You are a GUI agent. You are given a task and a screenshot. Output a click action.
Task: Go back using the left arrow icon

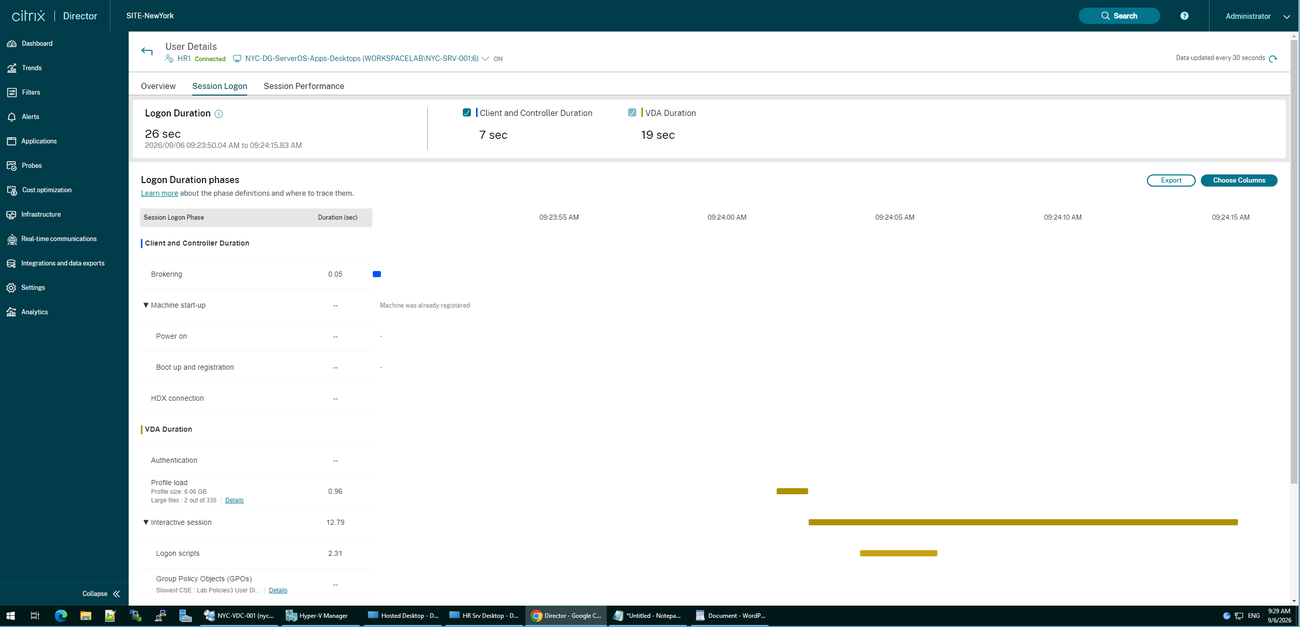click(x=147, y=51)
